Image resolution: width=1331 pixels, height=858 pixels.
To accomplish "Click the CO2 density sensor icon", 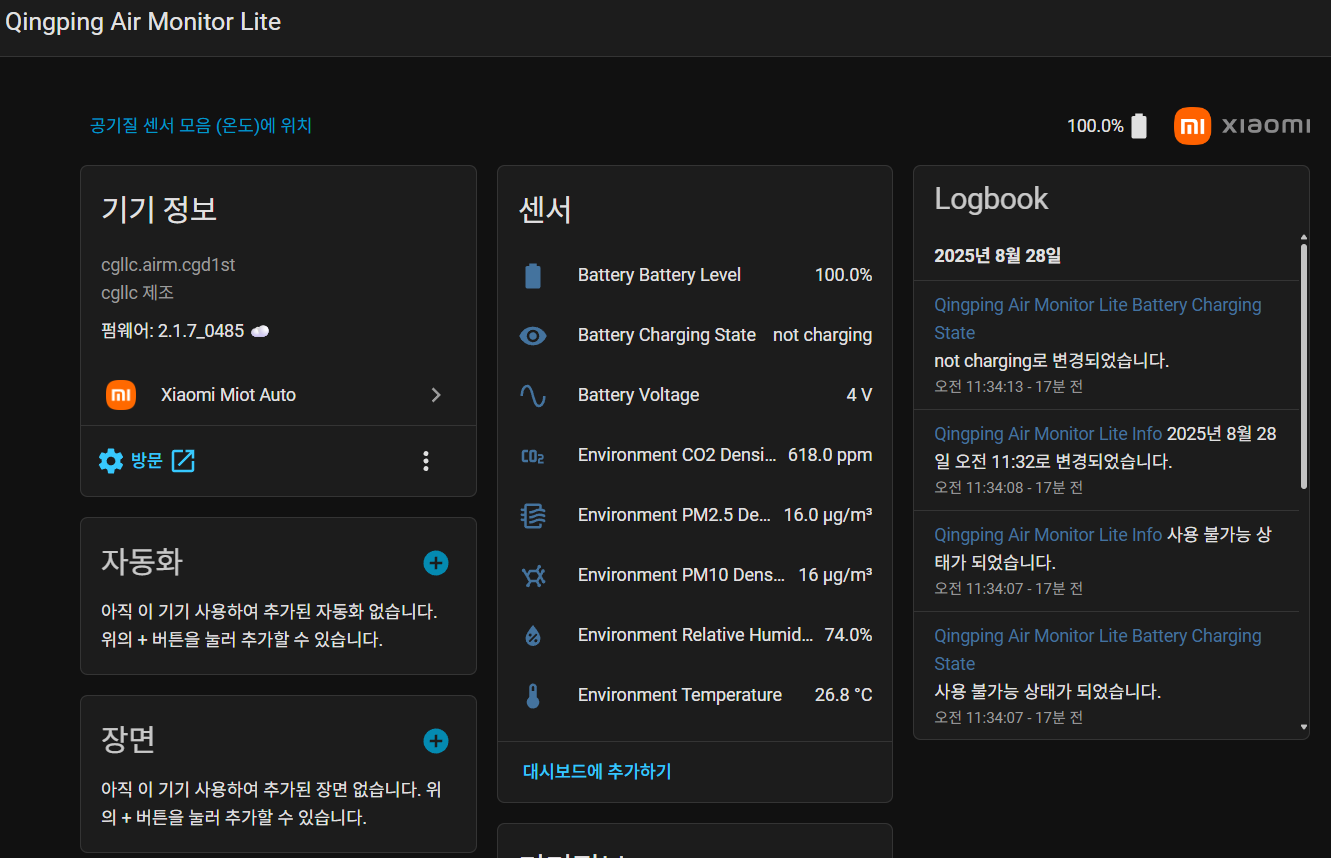I will coord(533,456).
